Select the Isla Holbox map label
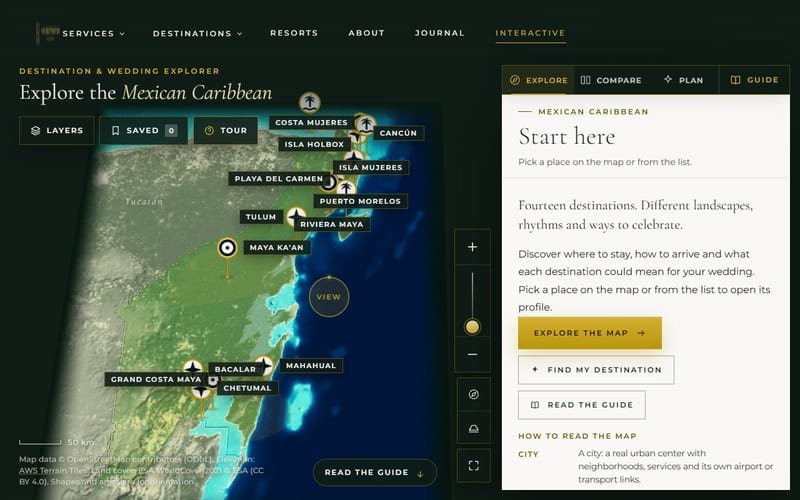 314,144
